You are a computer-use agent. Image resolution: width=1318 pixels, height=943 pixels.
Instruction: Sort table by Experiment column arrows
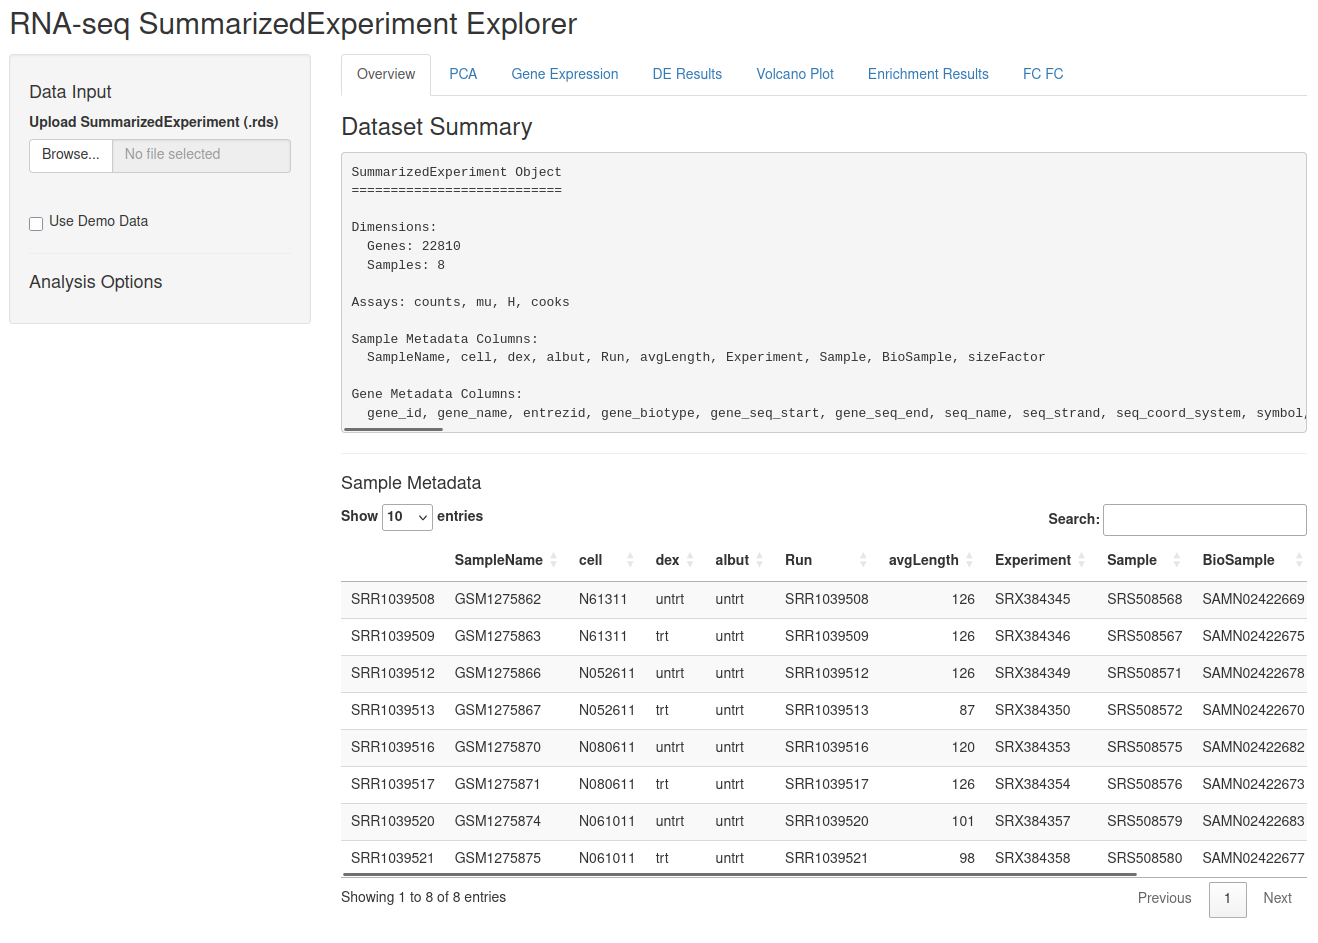(x=1081, y=560)
